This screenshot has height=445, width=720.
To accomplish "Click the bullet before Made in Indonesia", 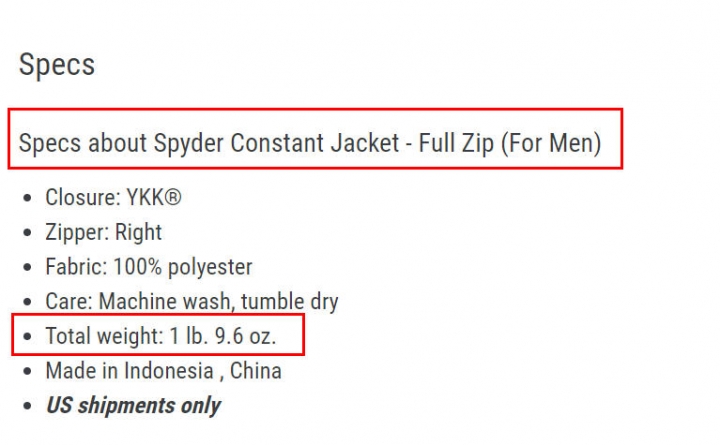I will [x=28, y=371].
